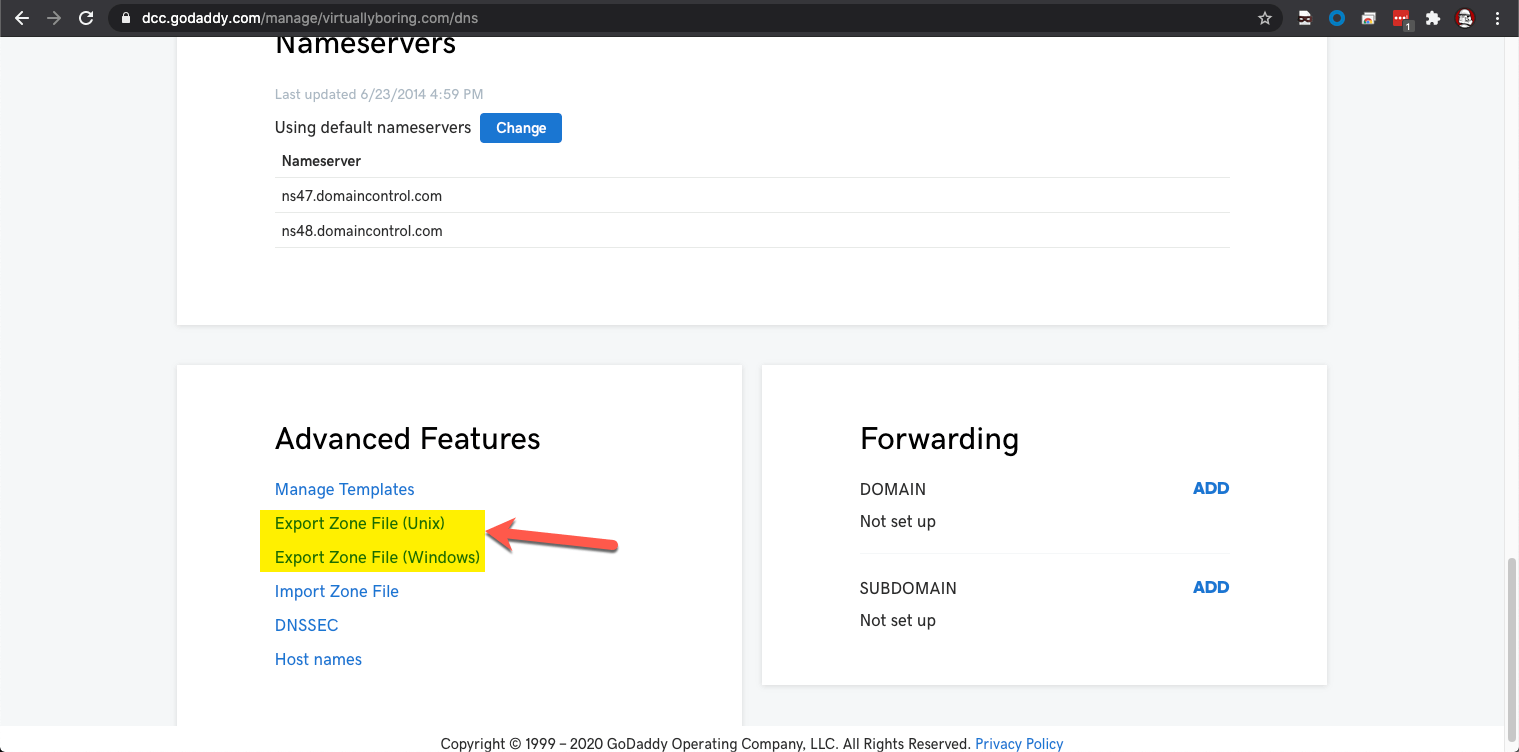Open the Chrome three-dot menu
This screenshot has width=1519, height=752.
pos(1496,17)
